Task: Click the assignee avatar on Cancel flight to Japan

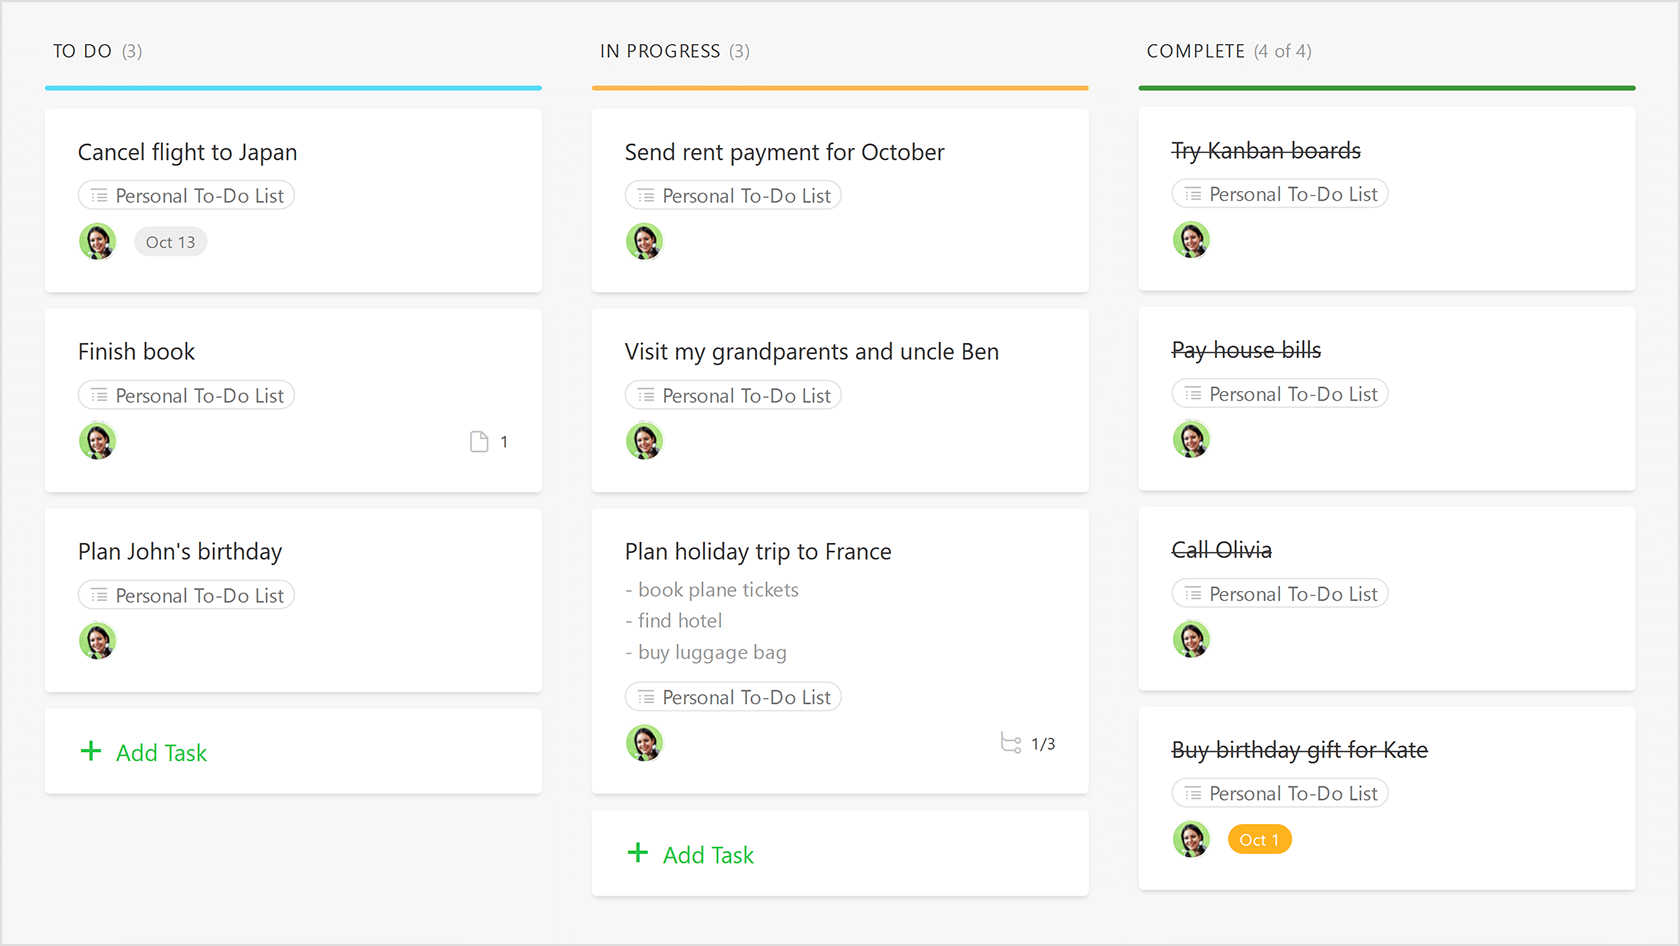Action: [97, 241]
